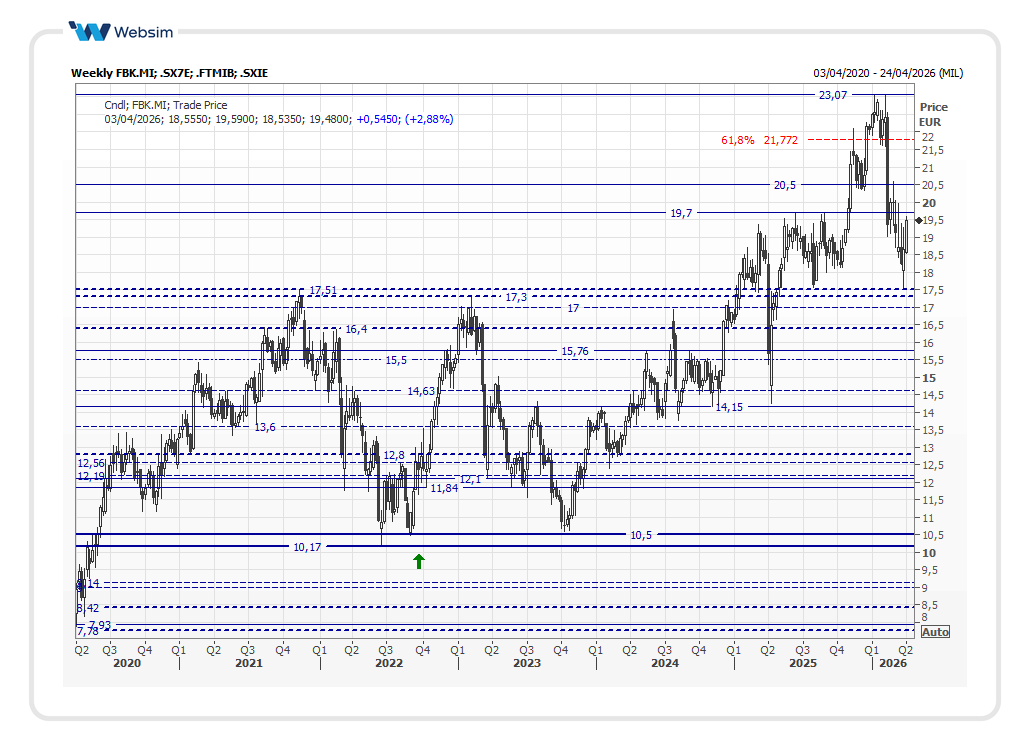This screenshot has height=750, width=1030.
Task: Click the date range 03/04/2020 - 24/04/2026
Action: (x=888, y=73)
